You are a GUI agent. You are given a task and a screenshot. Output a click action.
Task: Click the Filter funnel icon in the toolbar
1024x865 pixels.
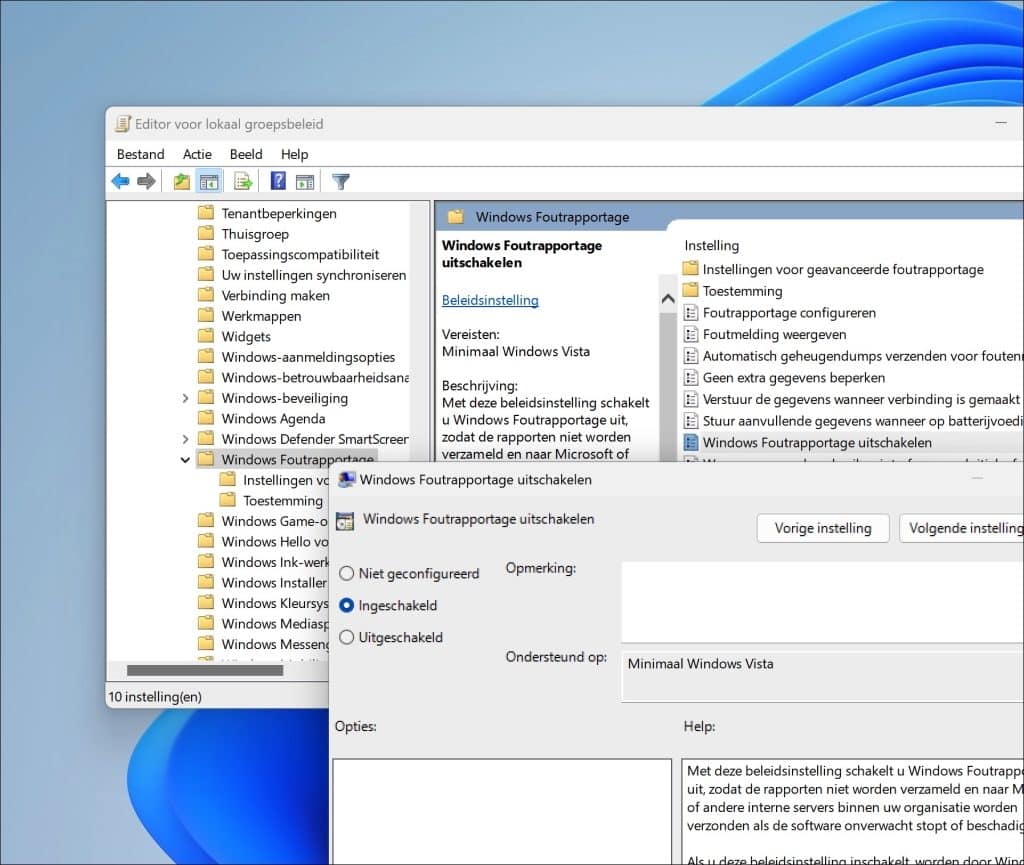coord(341,181)
